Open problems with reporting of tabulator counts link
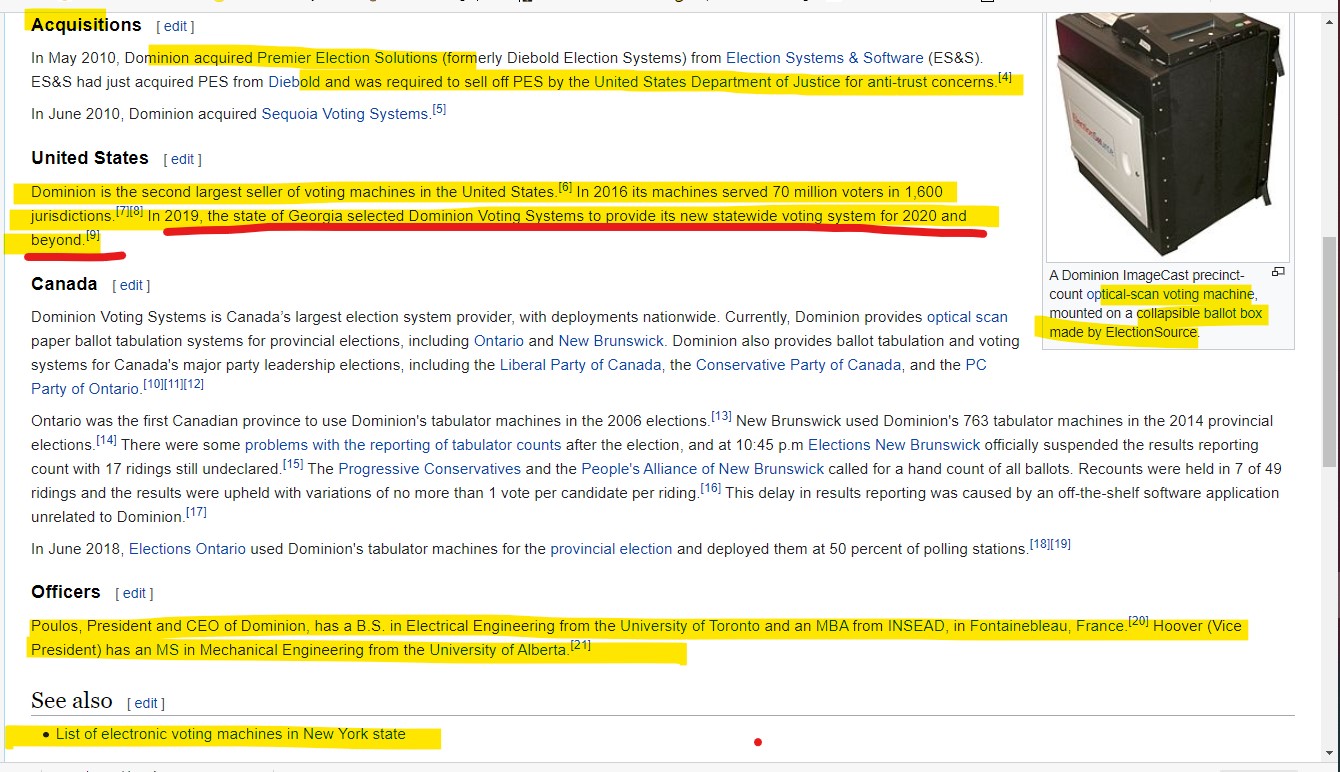This screenshot has width=1340, height=772. click(x=403, y=445)
